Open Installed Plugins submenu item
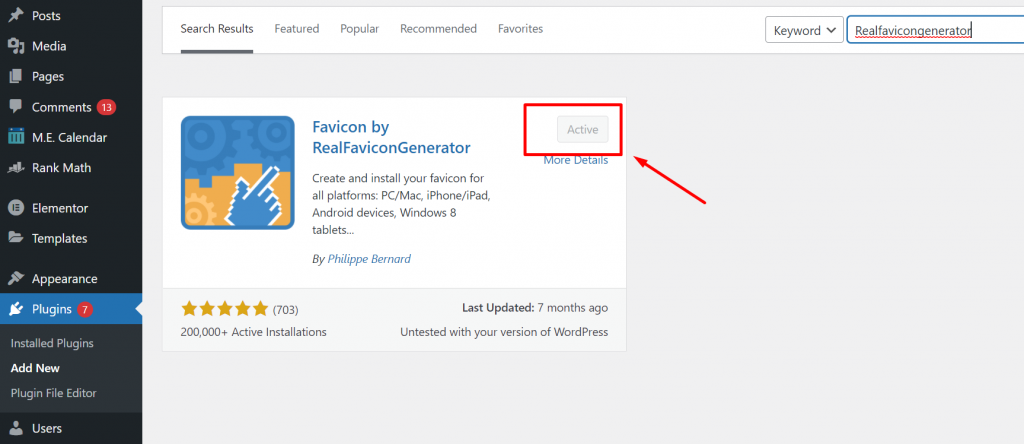The height and width of the screenshot is (444, 1024). coord(52,343)
